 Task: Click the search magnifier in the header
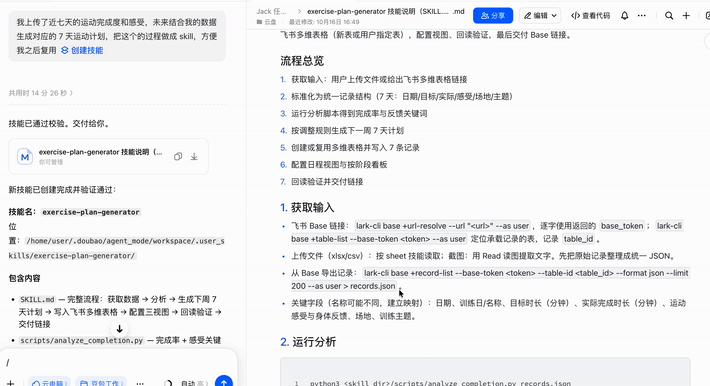pyautogui.click(x=669, y=15)
